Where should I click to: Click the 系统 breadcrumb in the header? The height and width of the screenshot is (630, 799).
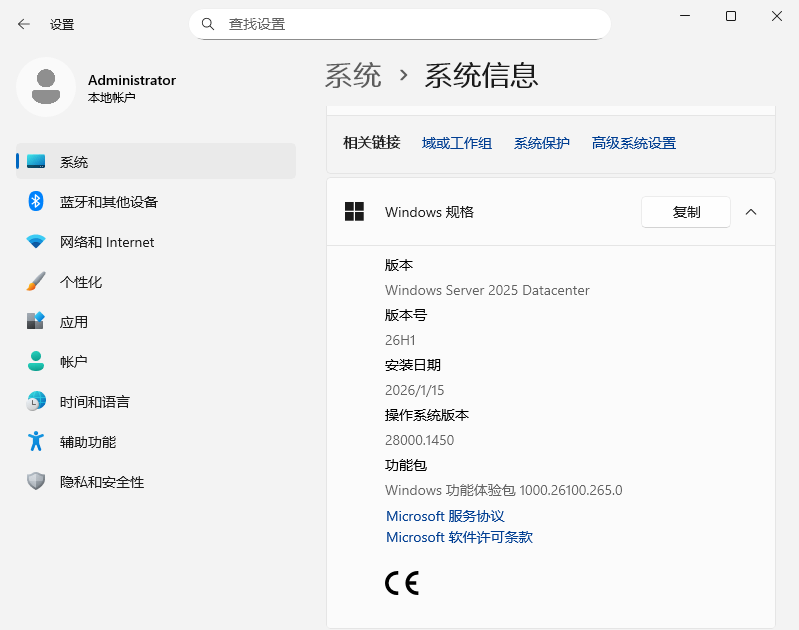click(x=353, y=76)
